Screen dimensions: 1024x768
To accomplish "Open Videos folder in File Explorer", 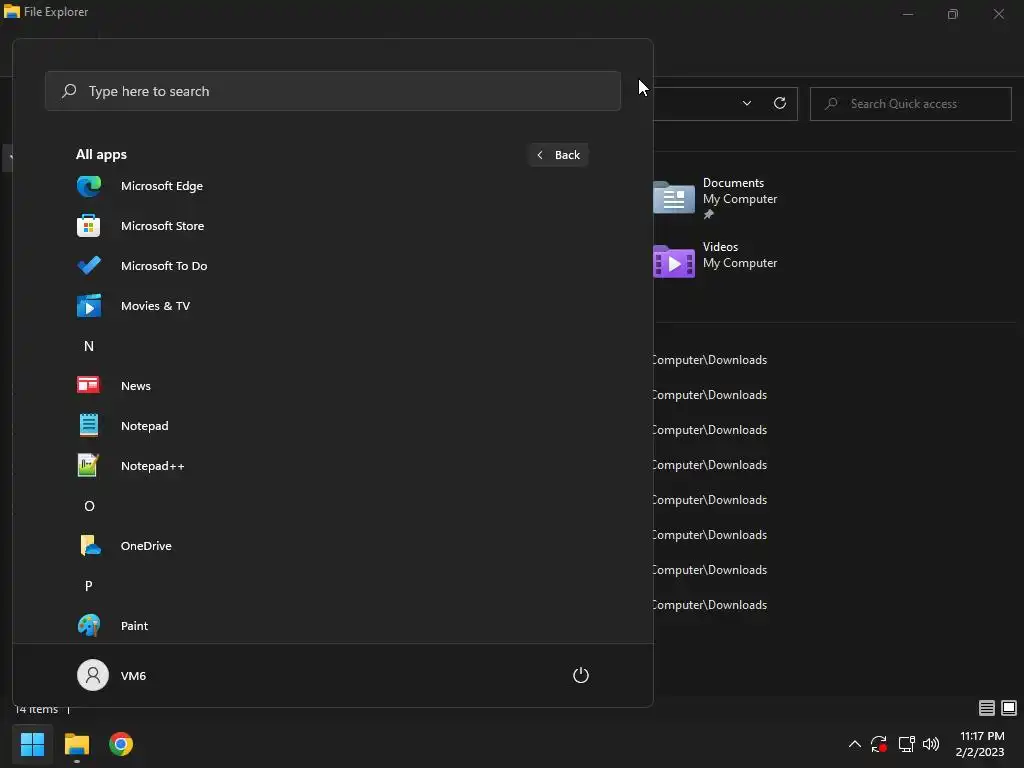I will pos(717,261).
